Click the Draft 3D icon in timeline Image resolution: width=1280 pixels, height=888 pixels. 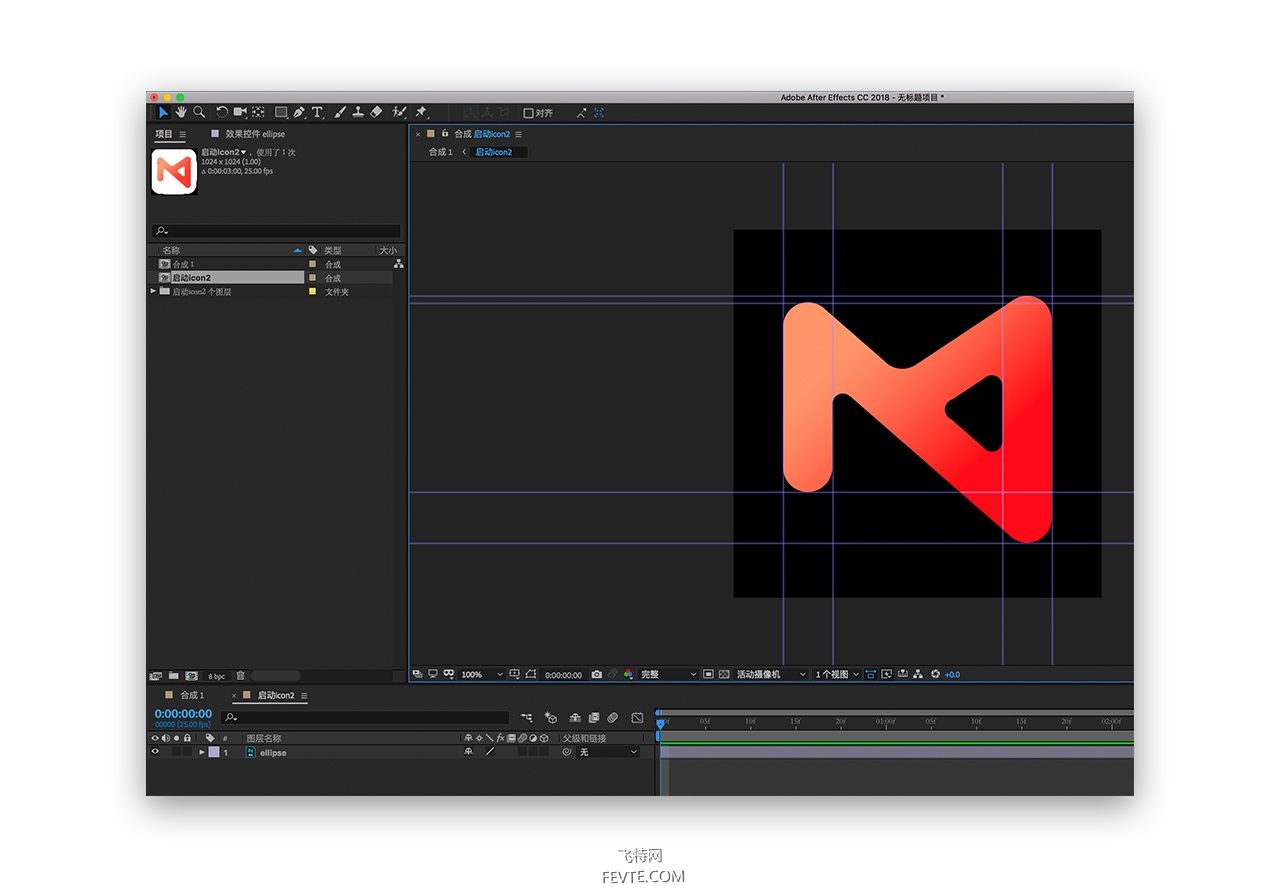point(551,717)
